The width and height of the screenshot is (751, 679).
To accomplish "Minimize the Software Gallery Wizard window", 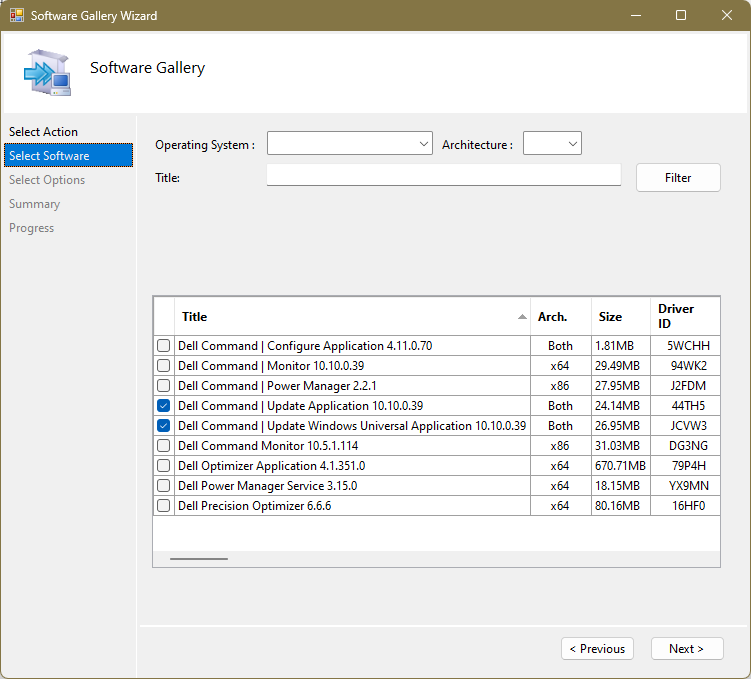I will coord(636,15).
